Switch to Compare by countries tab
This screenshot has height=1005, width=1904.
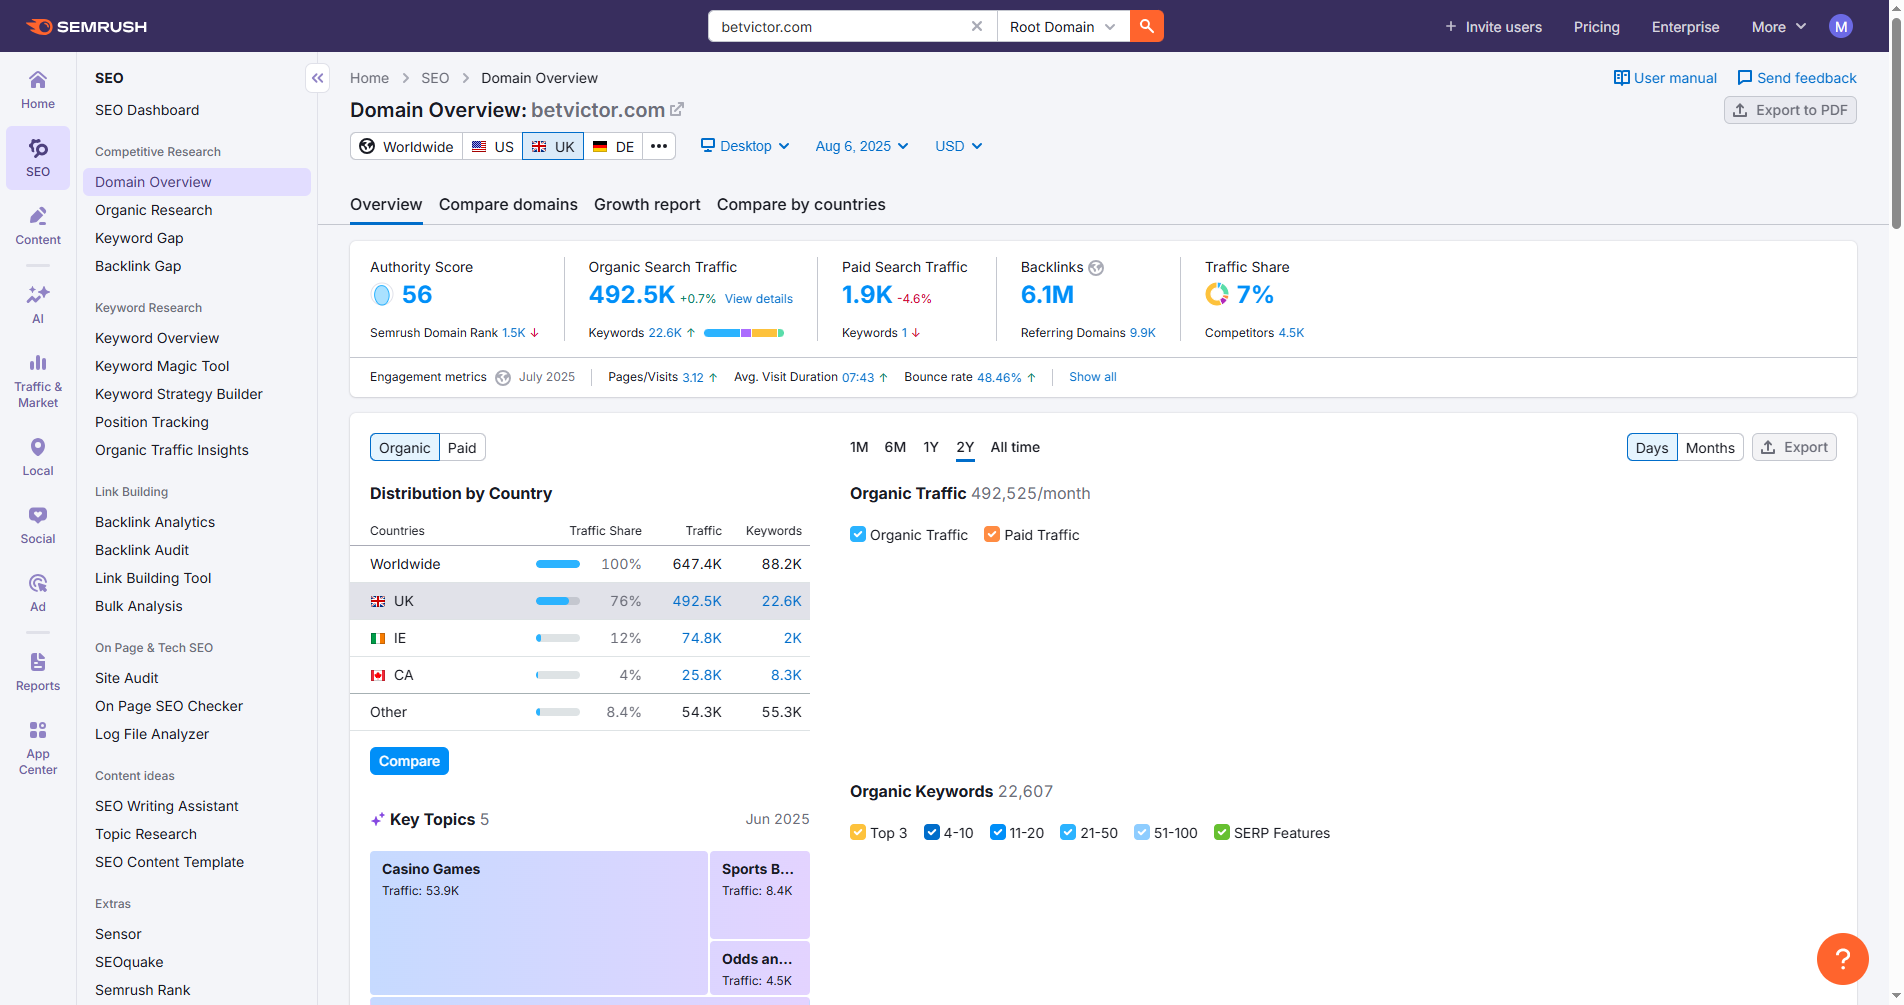(801, 204)
